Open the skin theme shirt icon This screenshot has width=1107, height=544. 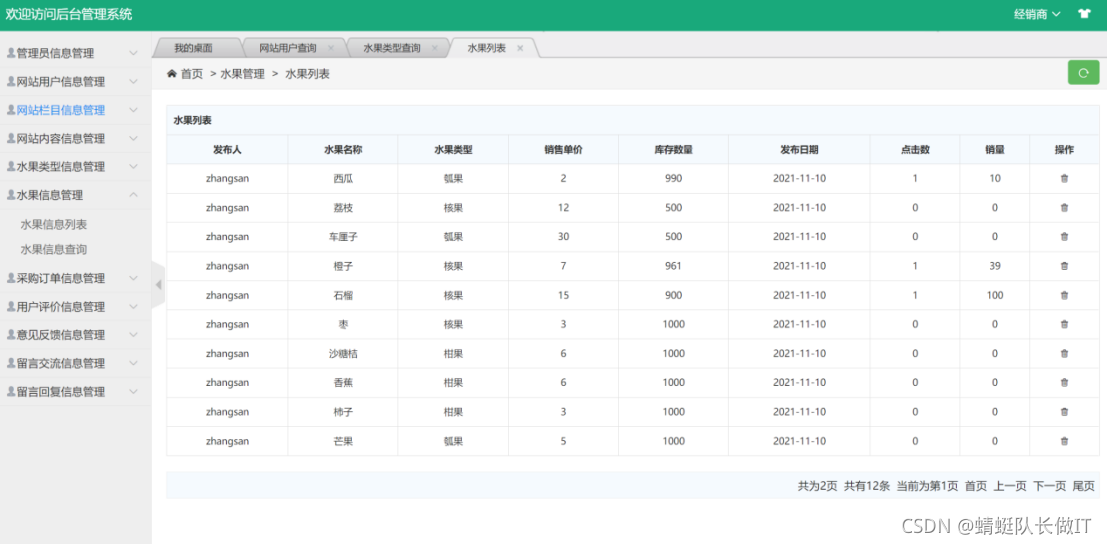(1084, 14)
